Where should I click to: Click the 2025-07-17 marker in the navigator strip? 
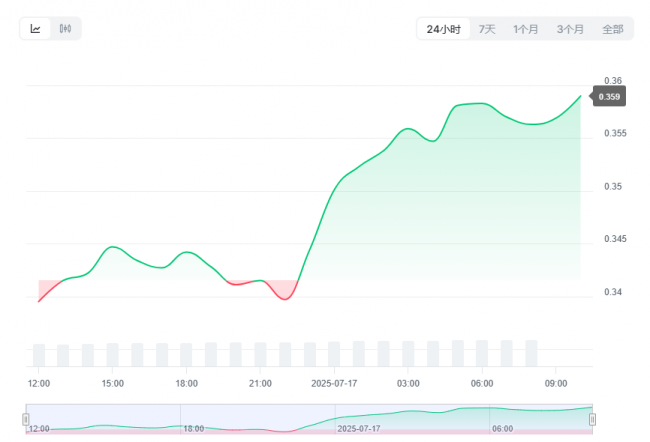tap(359, 429)
